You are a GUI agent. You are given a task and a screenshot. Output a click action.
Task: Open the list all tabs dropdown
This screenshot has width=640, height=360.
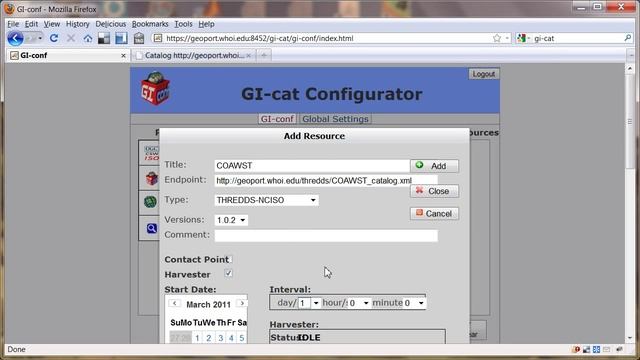coord(631,55)
